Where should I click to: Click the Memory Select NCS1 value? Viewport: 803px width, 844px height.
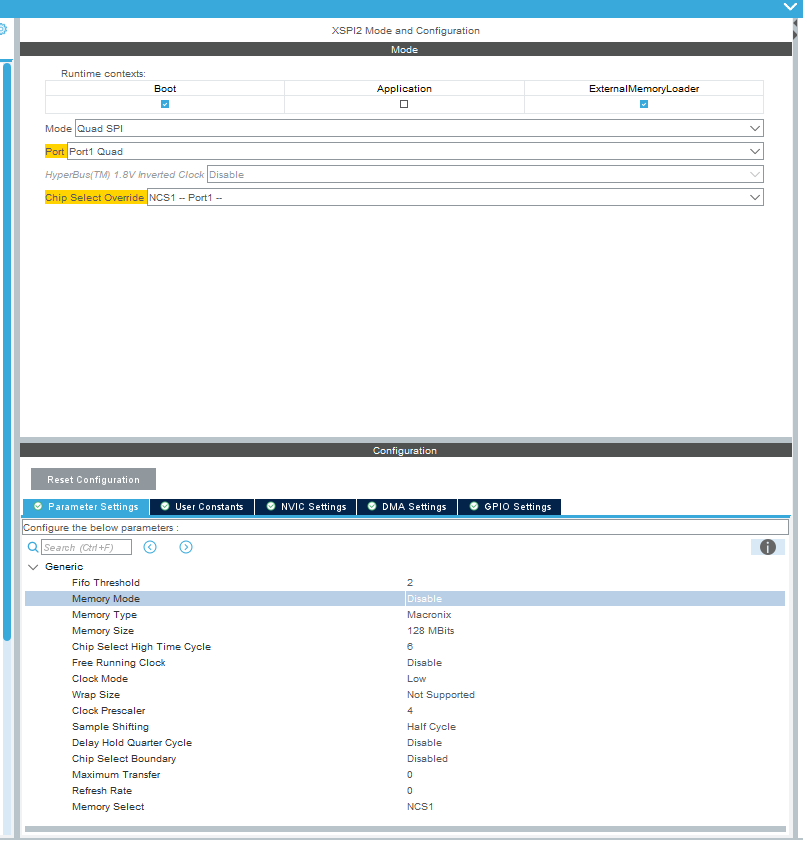pyautogui.click(x=420, y=806)
